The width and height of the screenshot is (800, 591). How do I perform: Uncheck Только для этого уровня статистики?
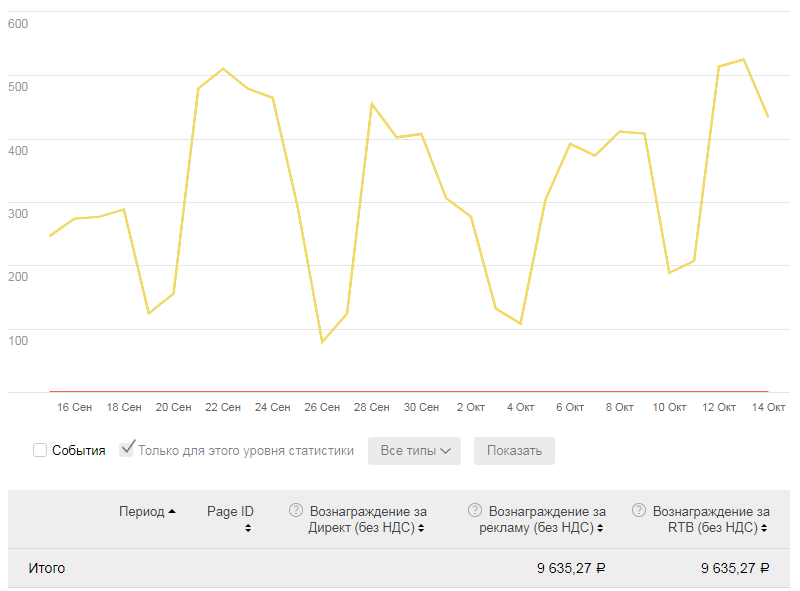pyautogui.click(x=126, y=449)
